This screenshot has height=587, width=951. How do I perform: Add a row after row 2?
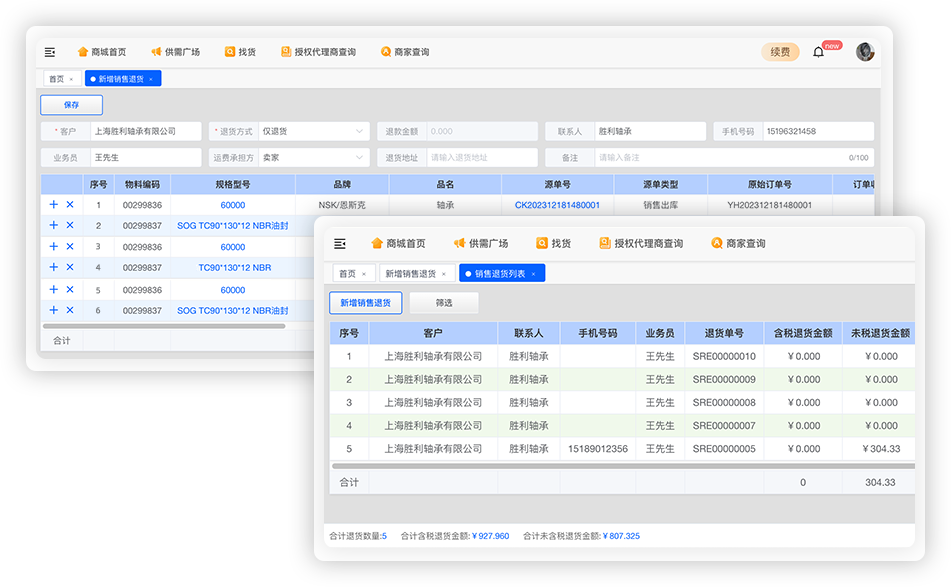point(53,226)
